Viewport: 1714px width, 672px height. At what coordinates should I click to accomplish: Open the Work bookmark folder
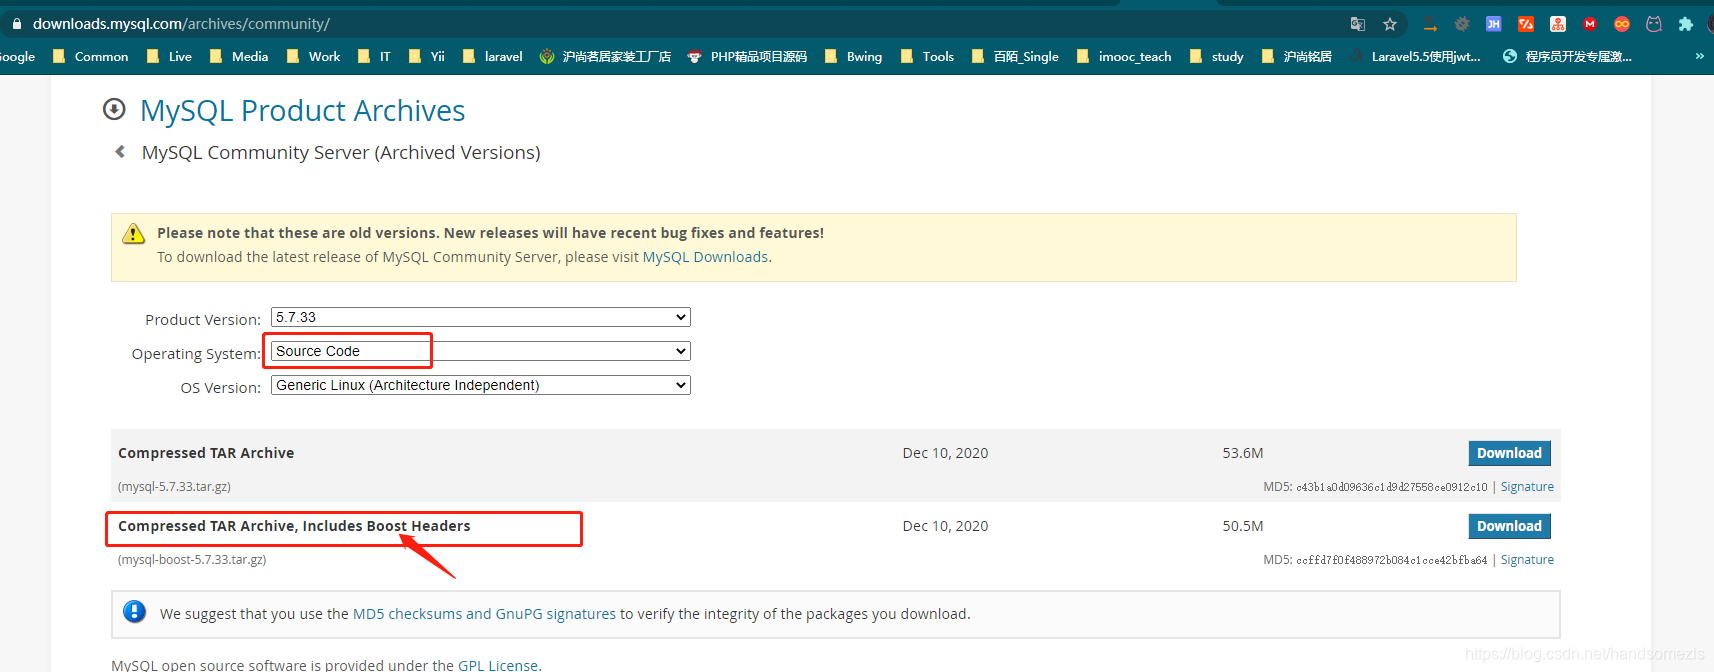tap(313, 57)
